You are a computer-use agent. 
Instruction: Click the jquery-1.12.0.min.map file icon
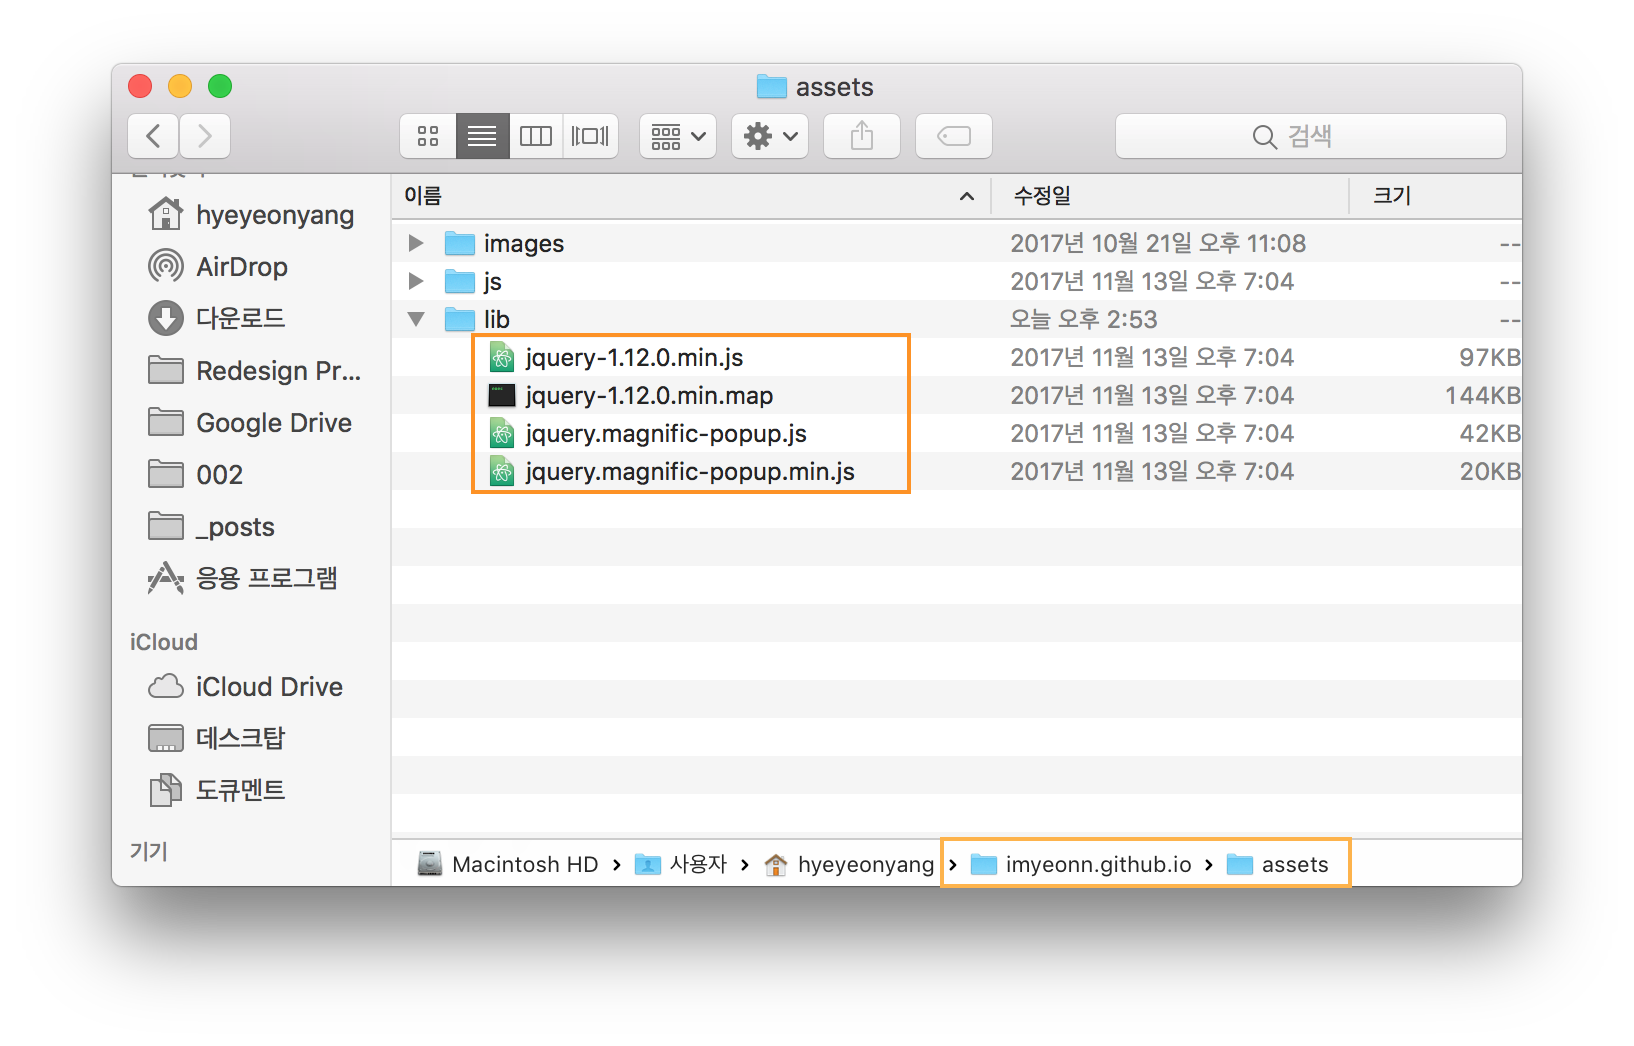(x=502, y=395)
